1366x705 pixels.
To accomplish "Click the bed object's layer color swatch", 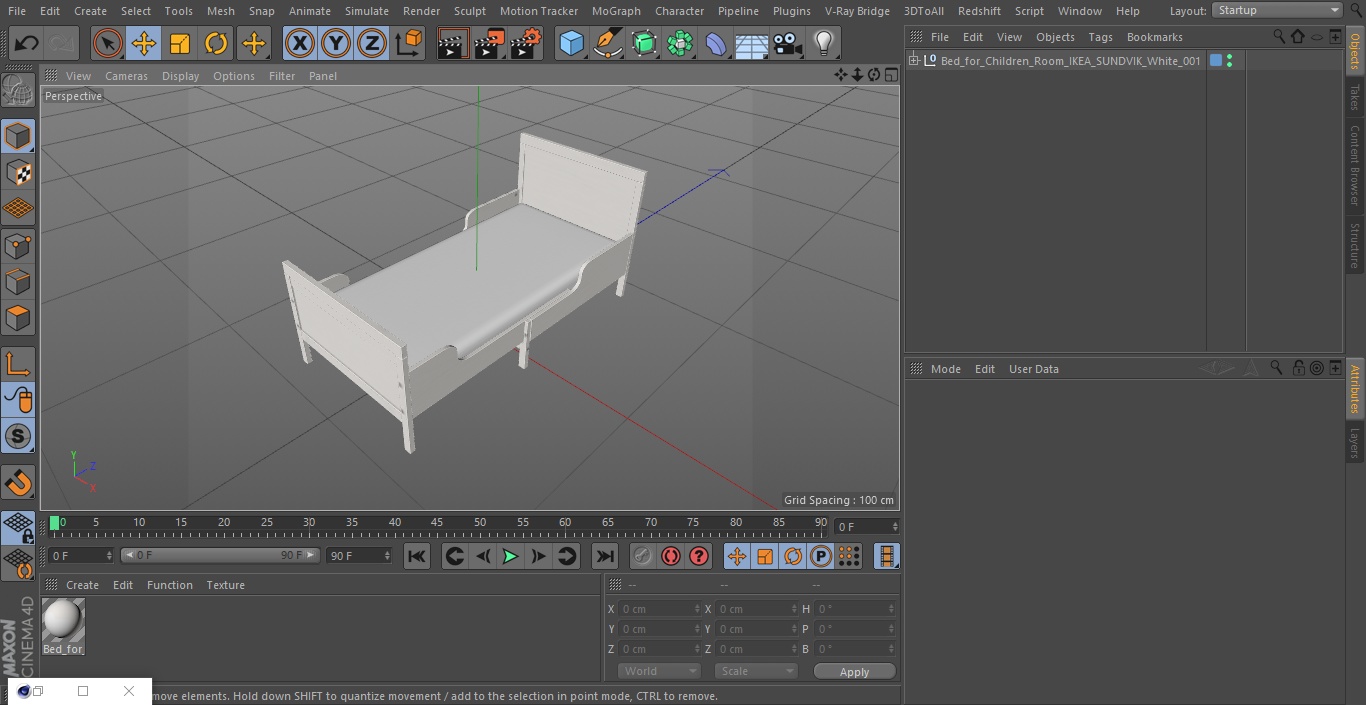I will coord(1216,61).
